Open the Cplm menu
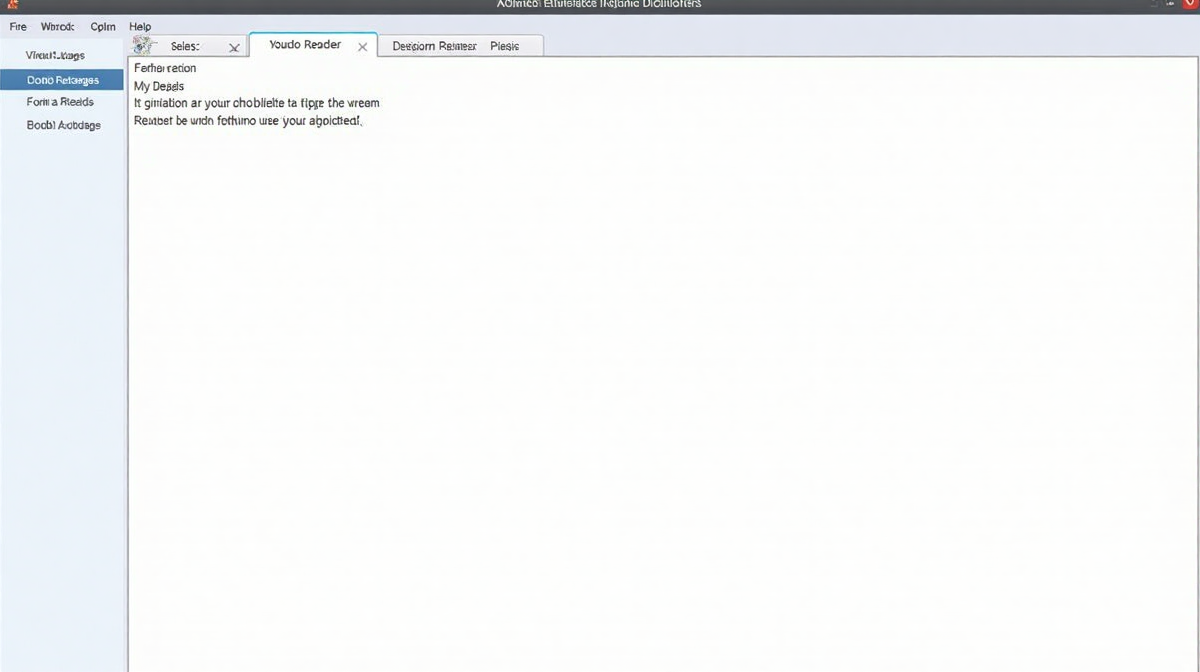Image resolution: width=1200 pixels, height=672 pixels. coord(103,27)
